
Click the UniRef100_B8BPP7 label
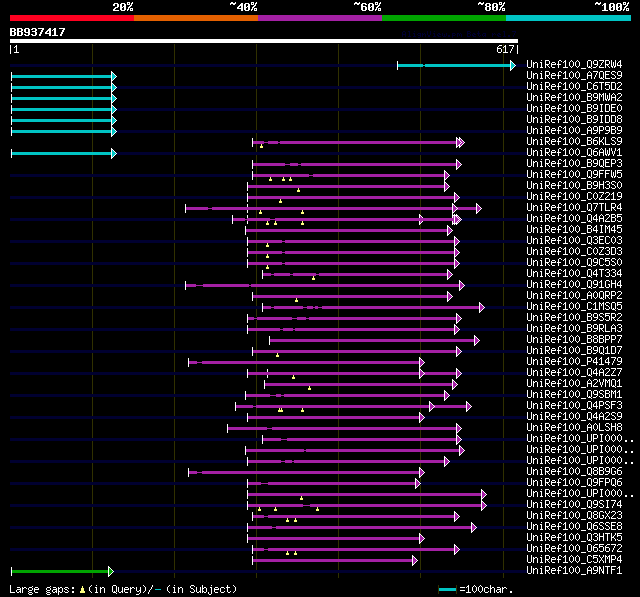tap(574, 340)
